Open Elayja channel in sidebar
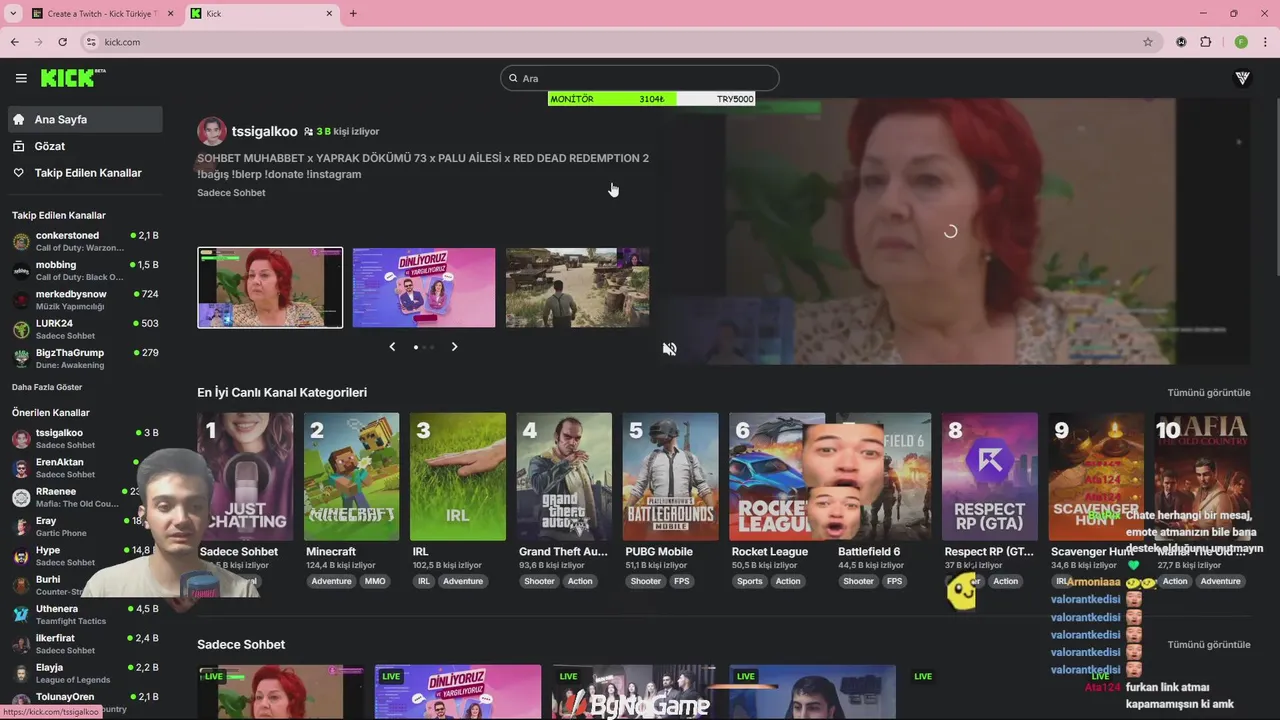The image size is (1280, 720). click(x=85, y=673)
